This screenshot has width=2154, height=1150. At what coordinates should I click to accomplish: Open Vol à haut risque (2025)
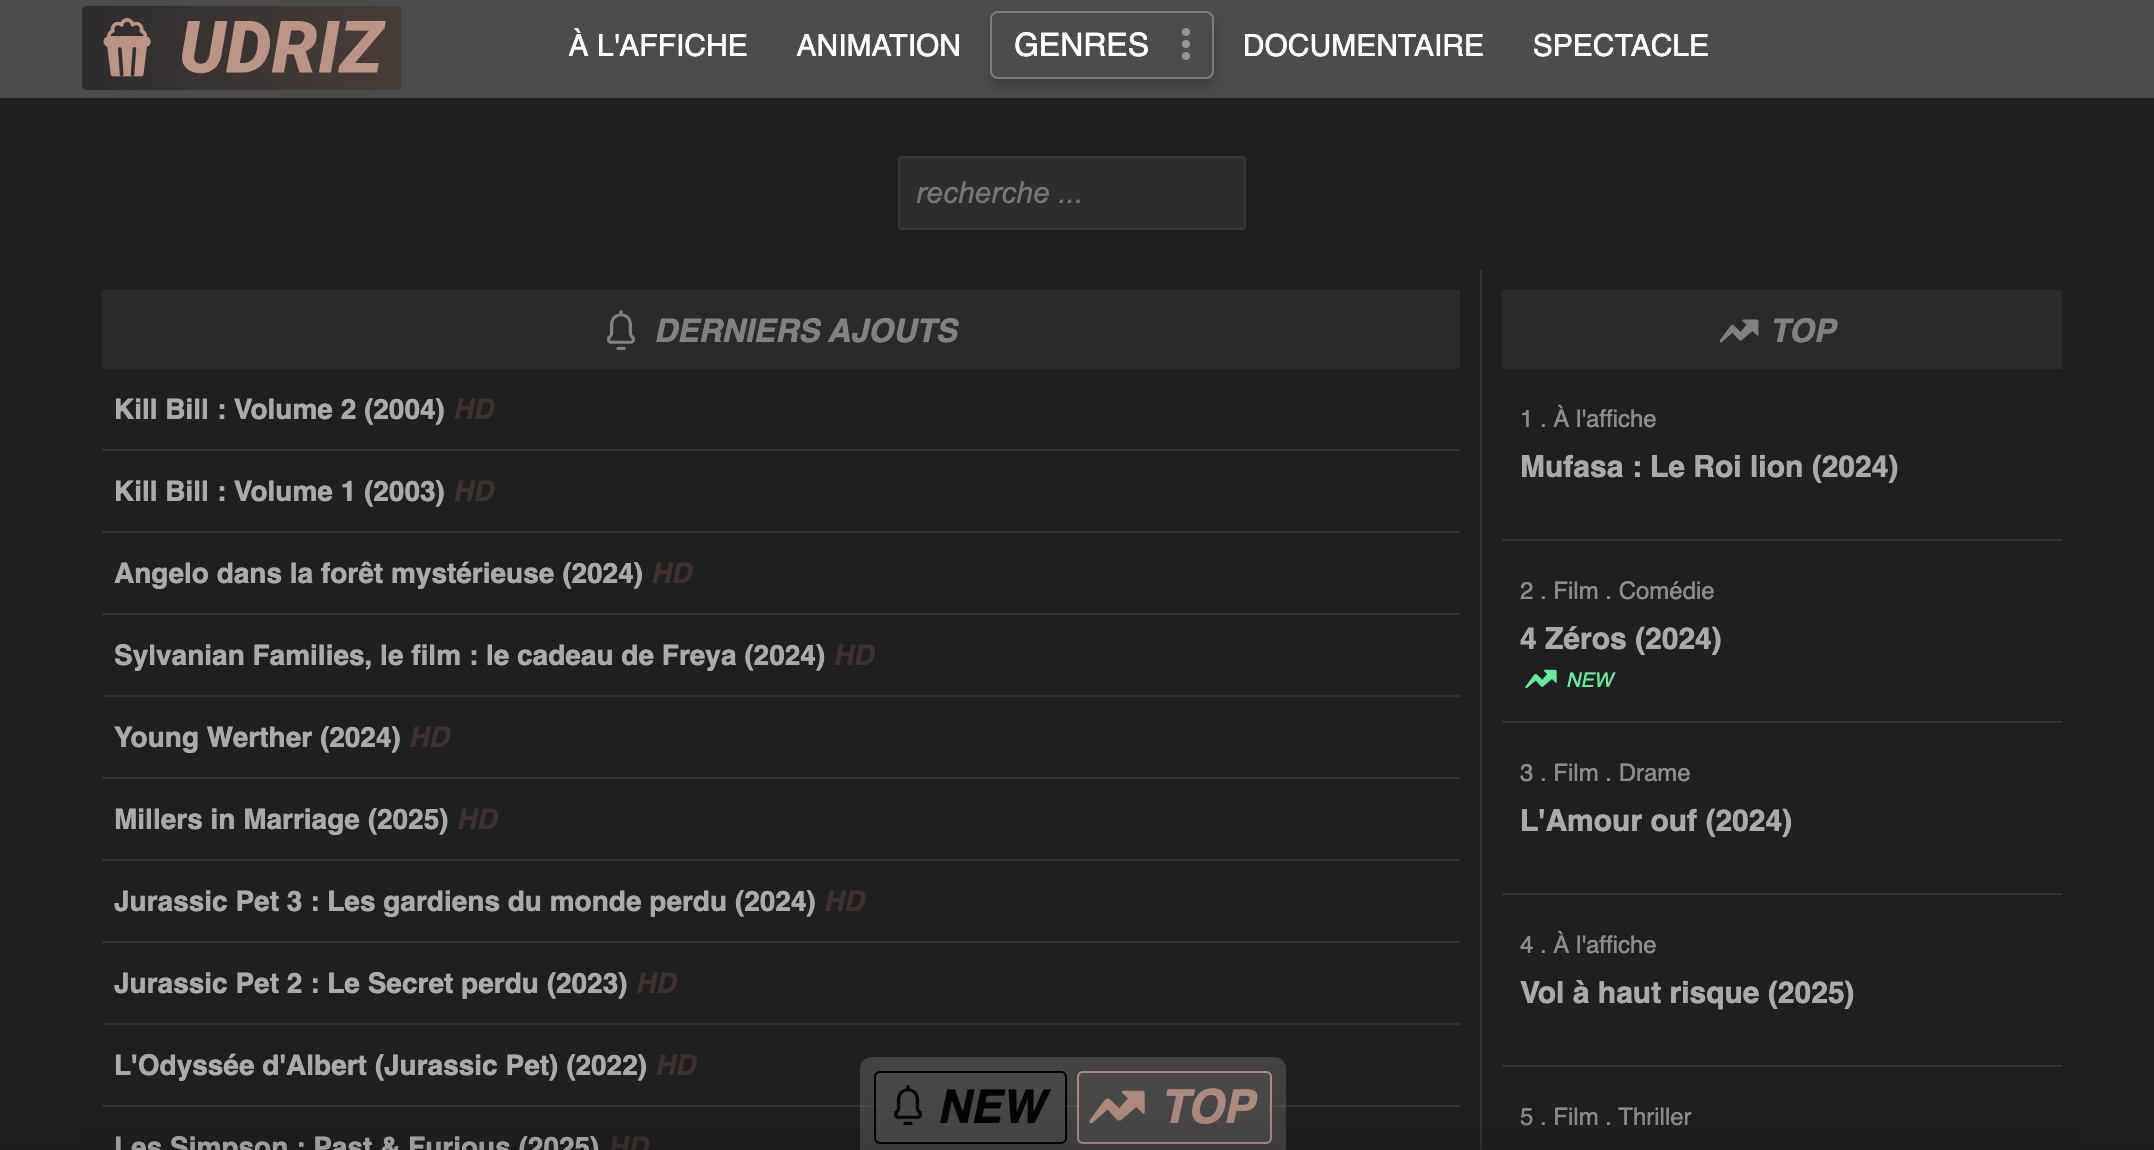(1687, 993)
